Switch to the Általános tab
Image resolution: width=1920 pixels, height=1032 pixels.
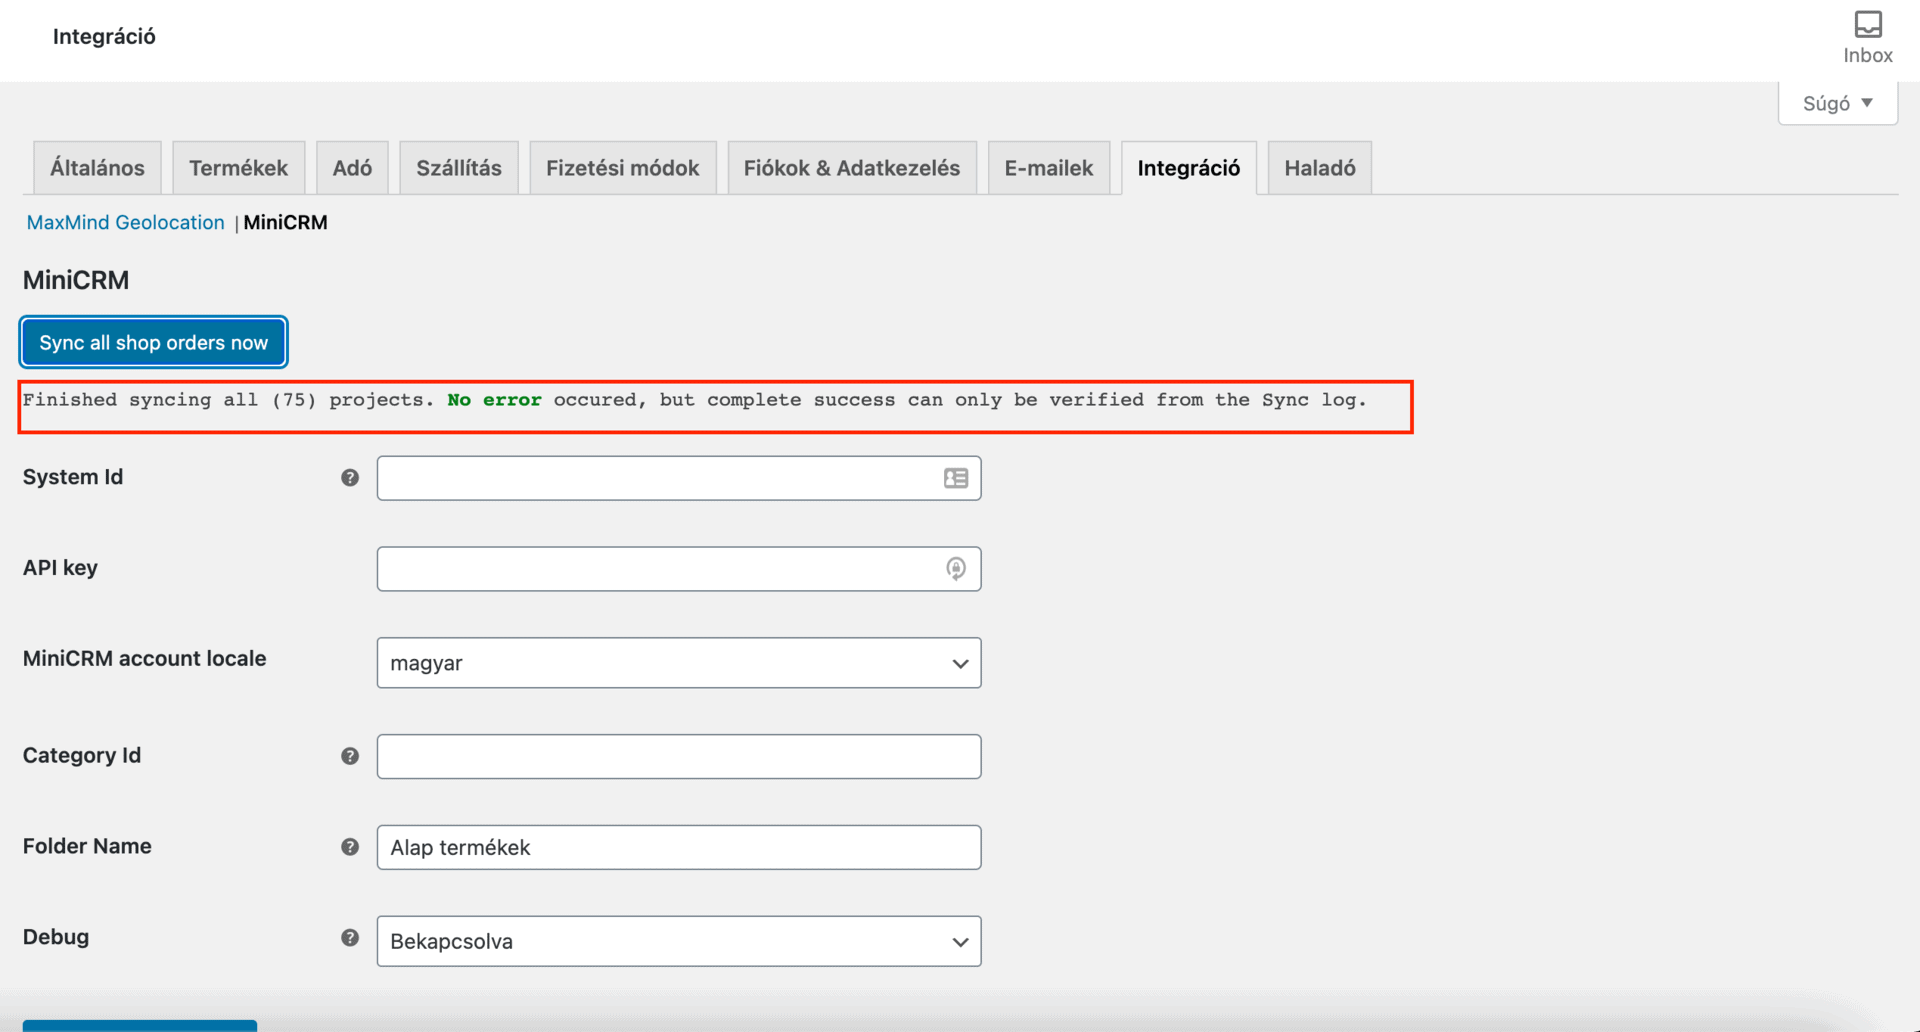(x=97, y=168)
